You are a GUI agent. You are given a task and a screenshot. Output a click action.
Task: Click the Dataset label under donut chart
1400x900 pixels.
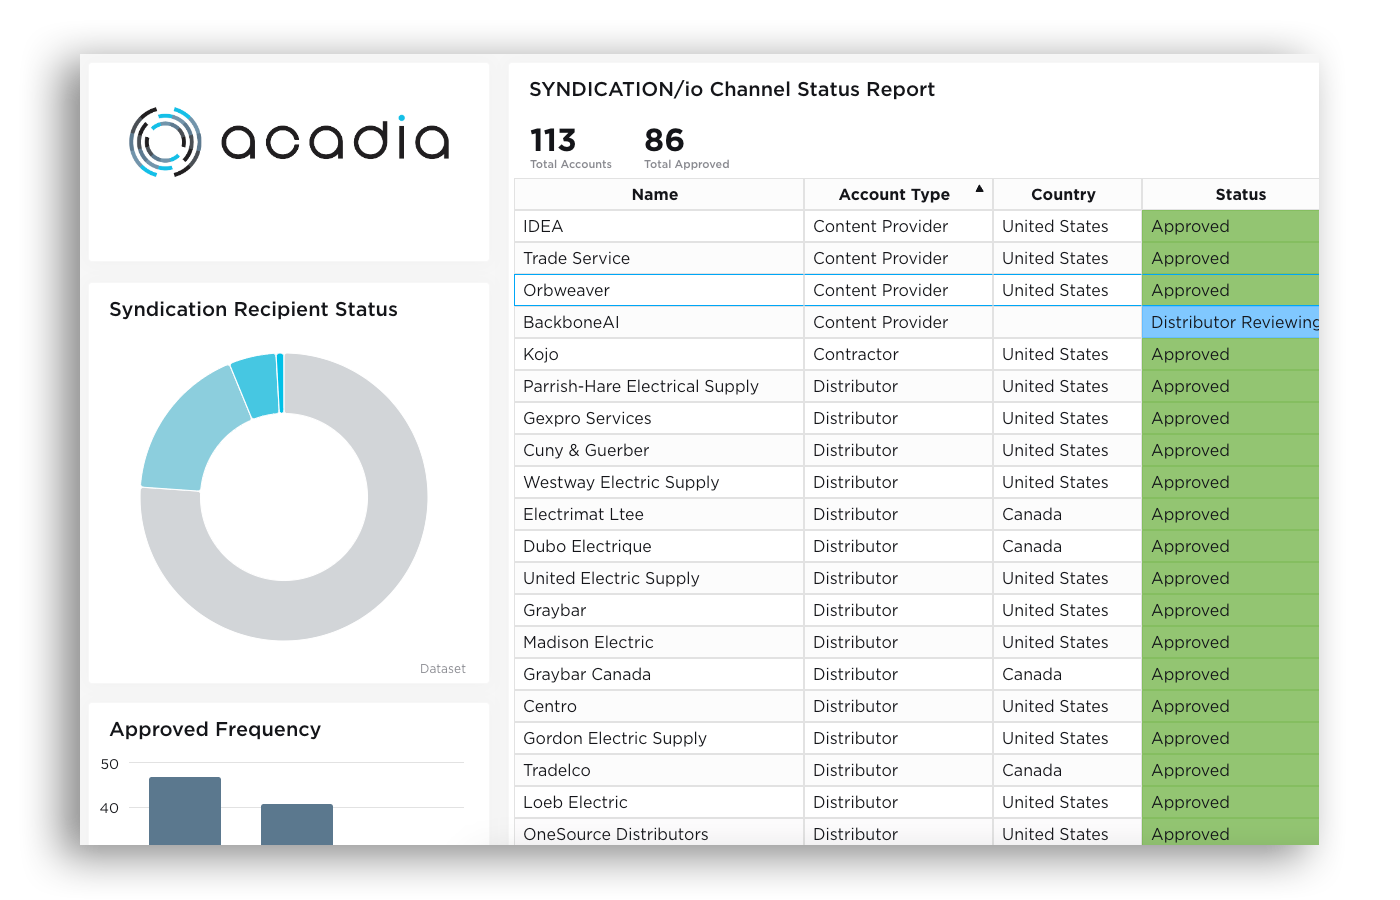[442, 669]
